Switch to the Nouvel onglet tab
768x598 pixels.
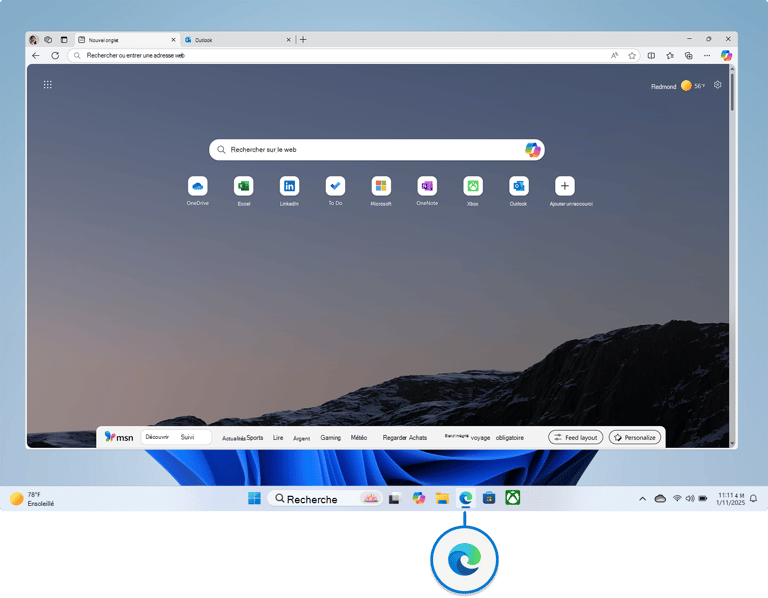coord(127,40)
